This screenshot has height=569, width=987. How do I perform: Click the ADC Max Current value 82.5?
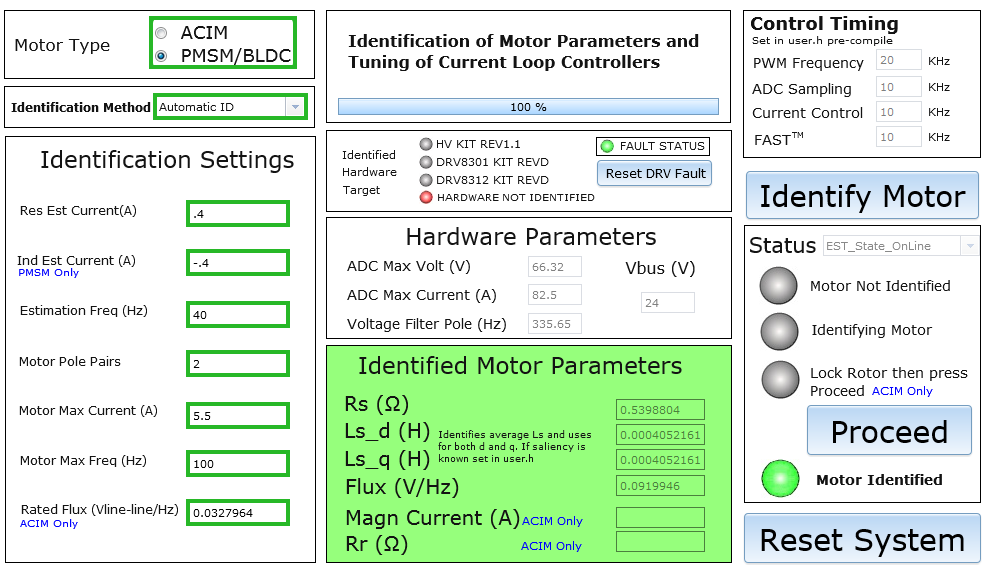point(555,295)
